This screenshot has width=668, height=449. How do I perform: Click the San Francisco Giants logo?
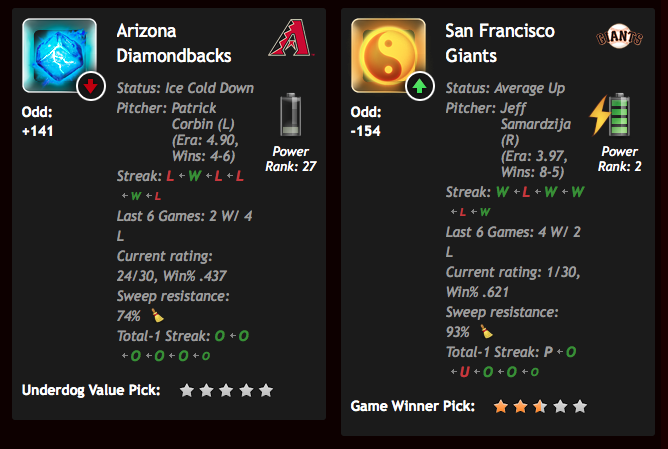619,37
